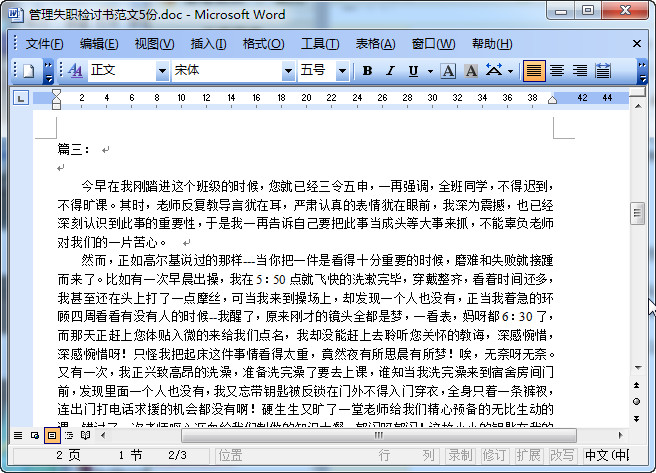Select align right button
This screenshot has height=473, width=656.
pyautogui.click(x=580, y=71)
